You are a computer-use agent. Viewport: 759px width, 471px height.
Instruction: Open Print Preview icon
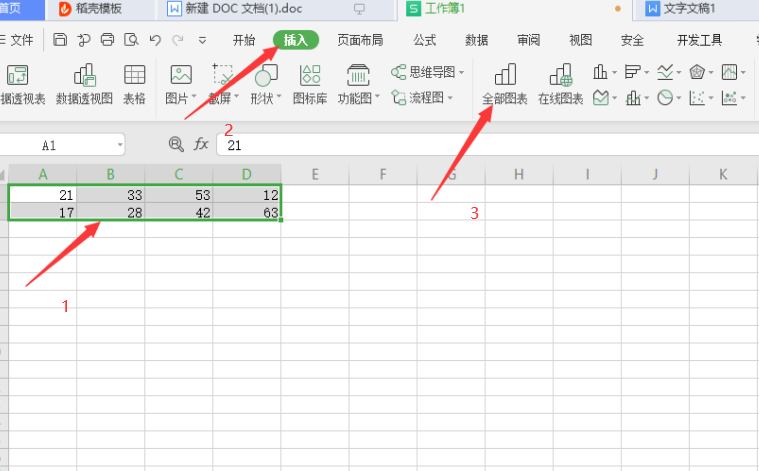[x=131, y=40]
